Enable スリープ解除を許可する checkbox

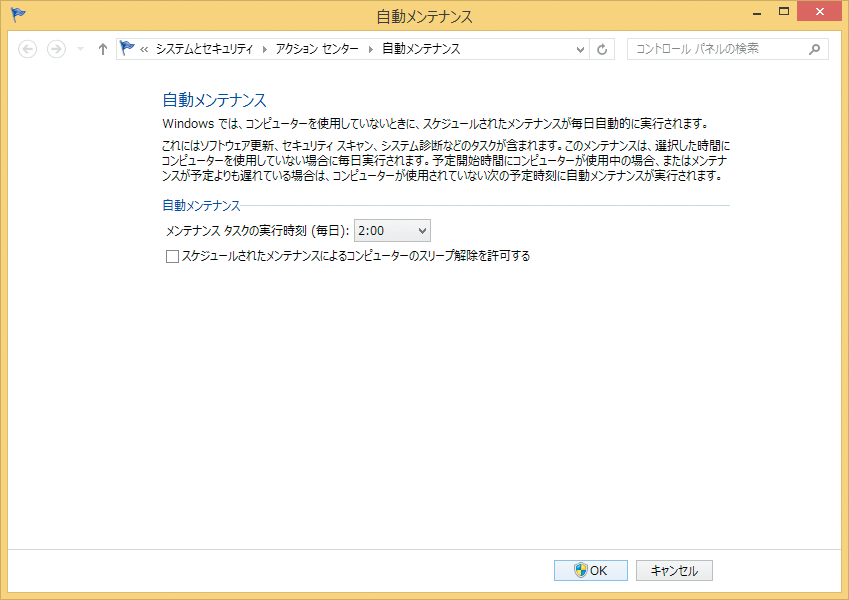[x=172, y=256]
